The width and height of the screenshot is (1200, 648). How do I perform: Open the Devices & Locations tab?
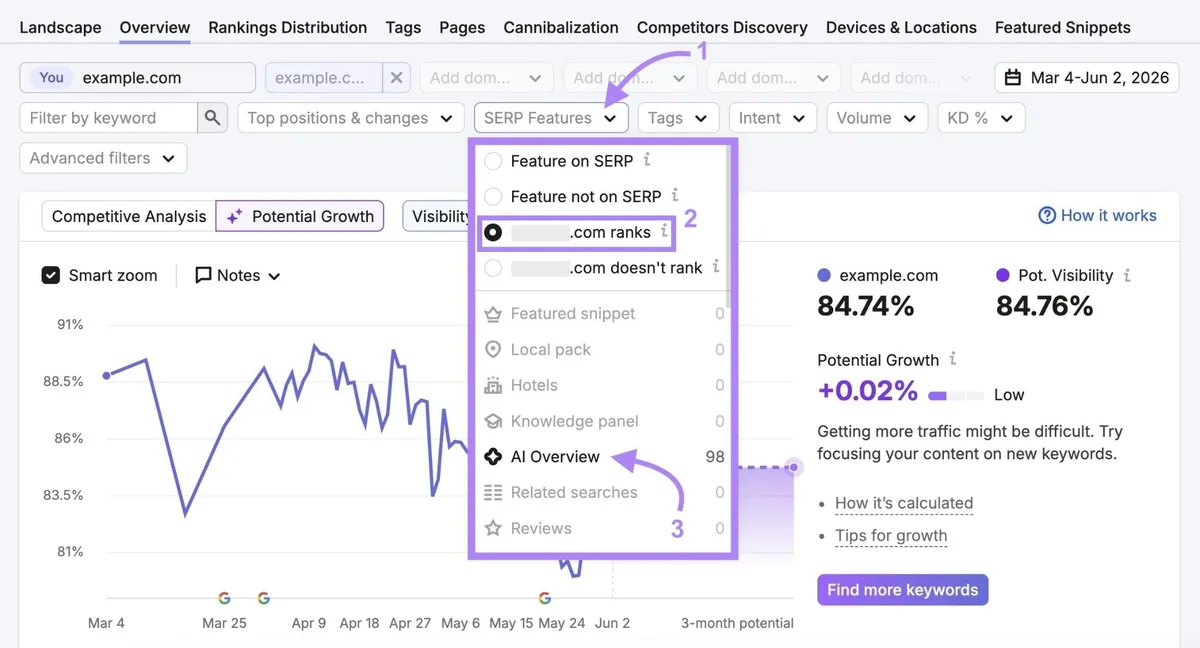[901, 28]
